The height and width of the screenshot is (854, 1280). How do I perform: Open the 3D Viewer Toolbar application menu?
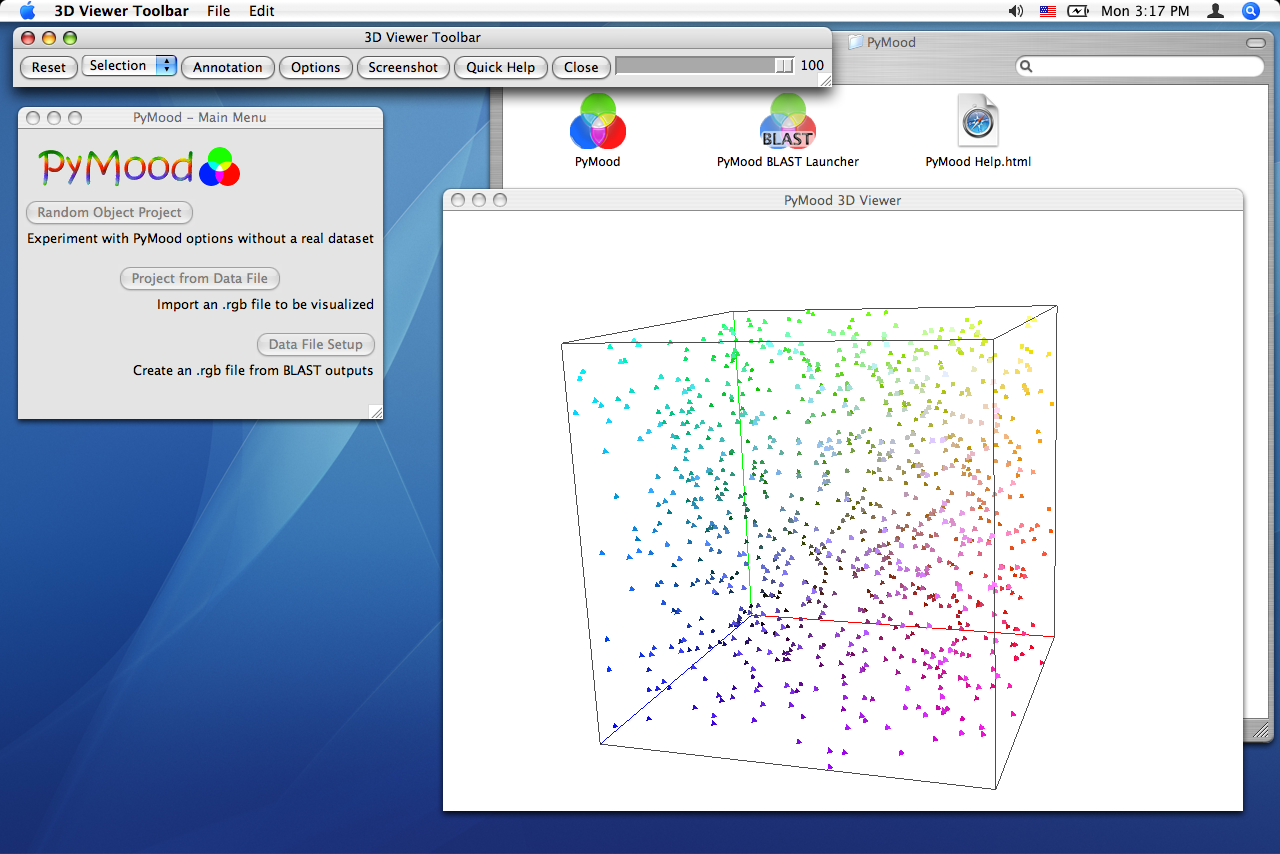click(121, 11)
